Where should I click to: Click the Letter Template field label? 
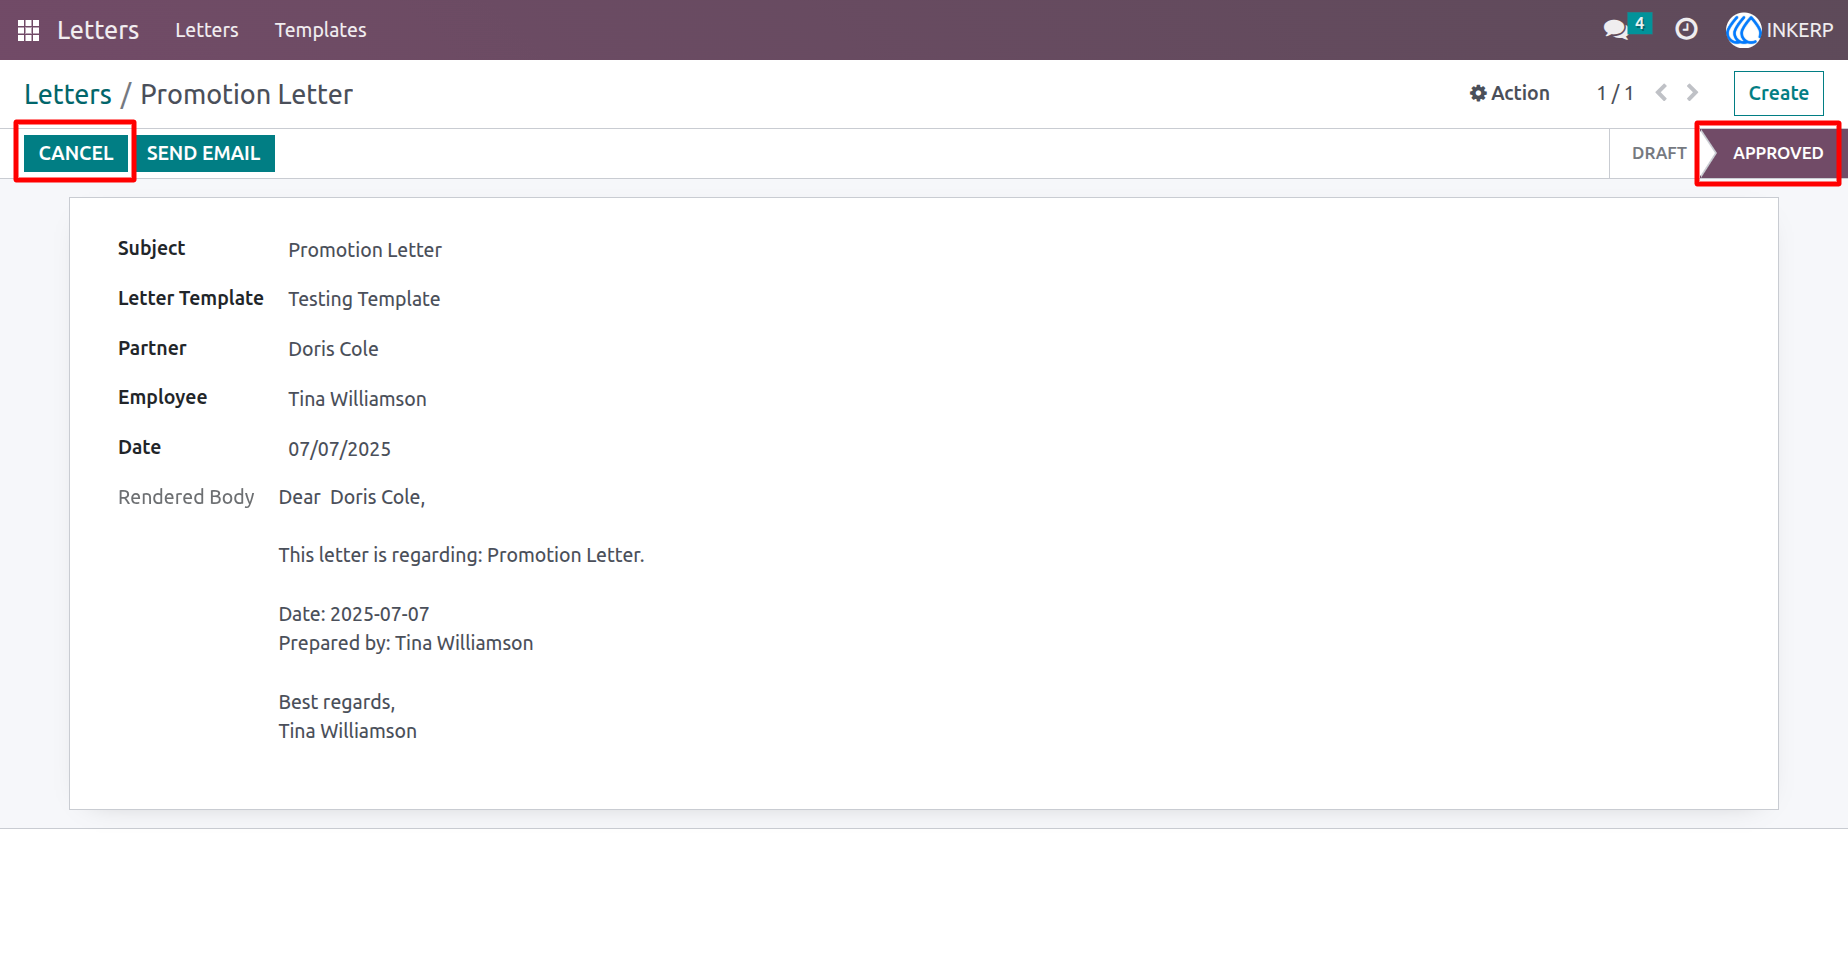[191, 298]
